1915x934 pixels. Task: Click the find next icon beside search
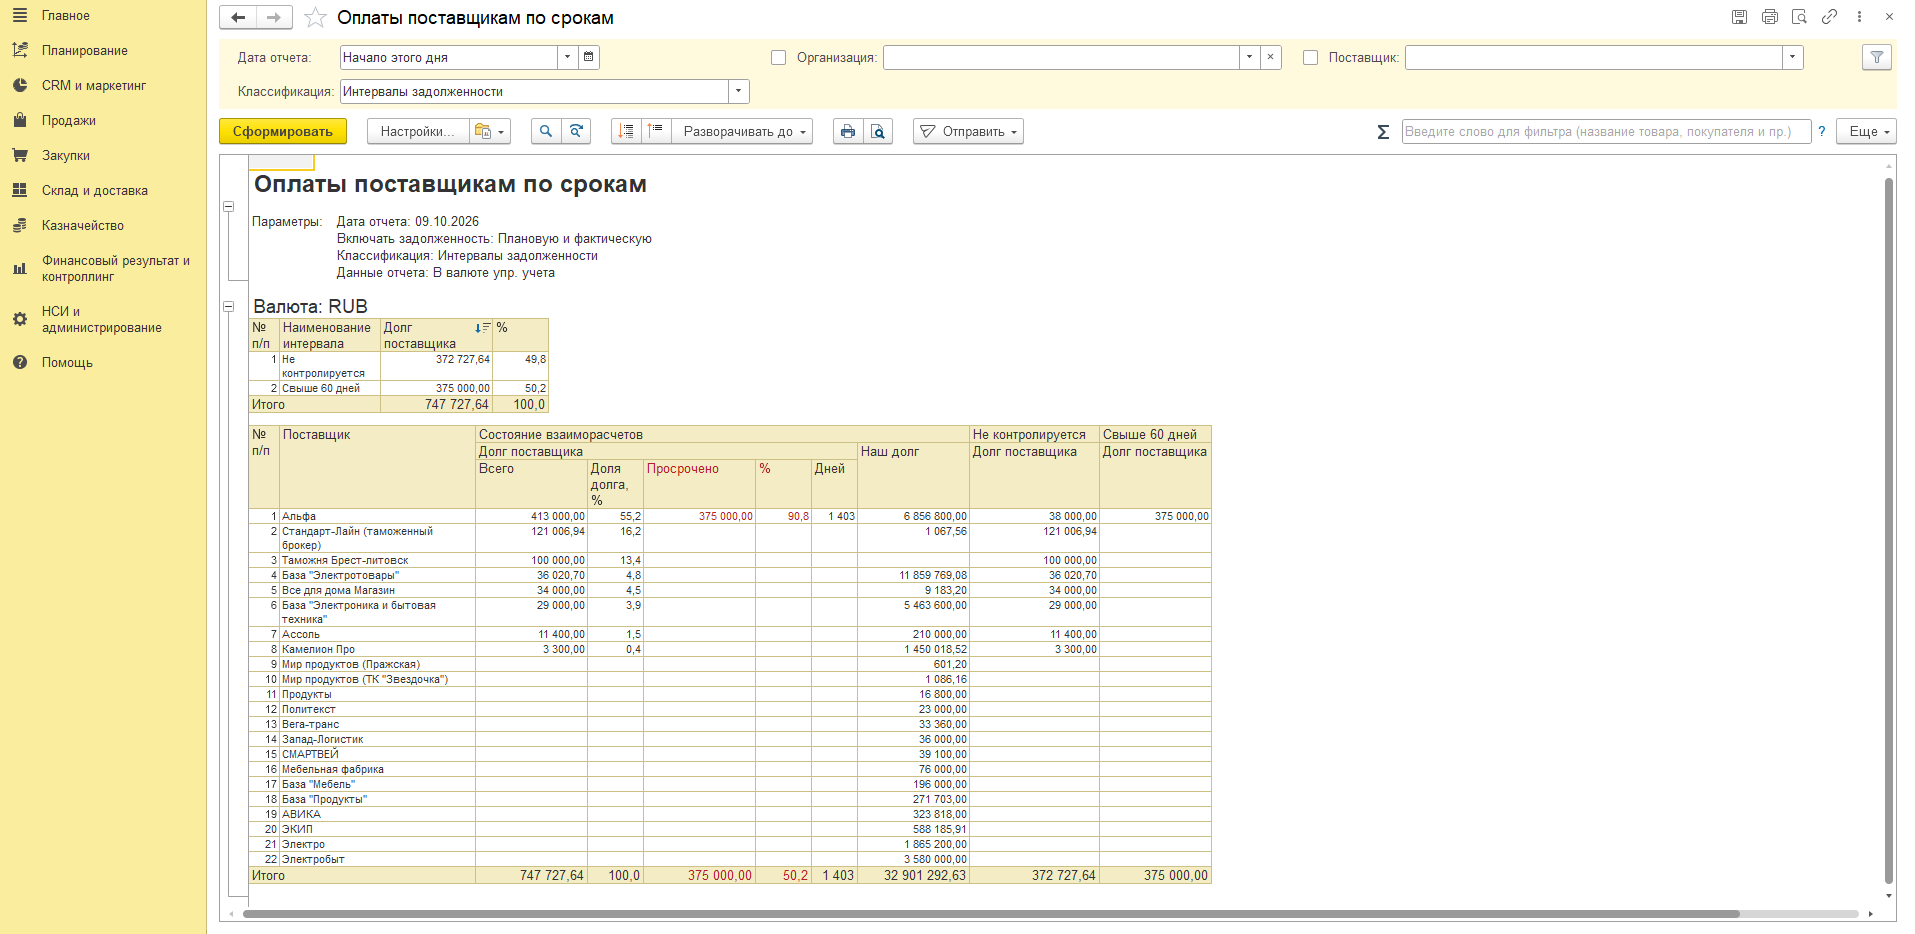[x=576, y=131]
